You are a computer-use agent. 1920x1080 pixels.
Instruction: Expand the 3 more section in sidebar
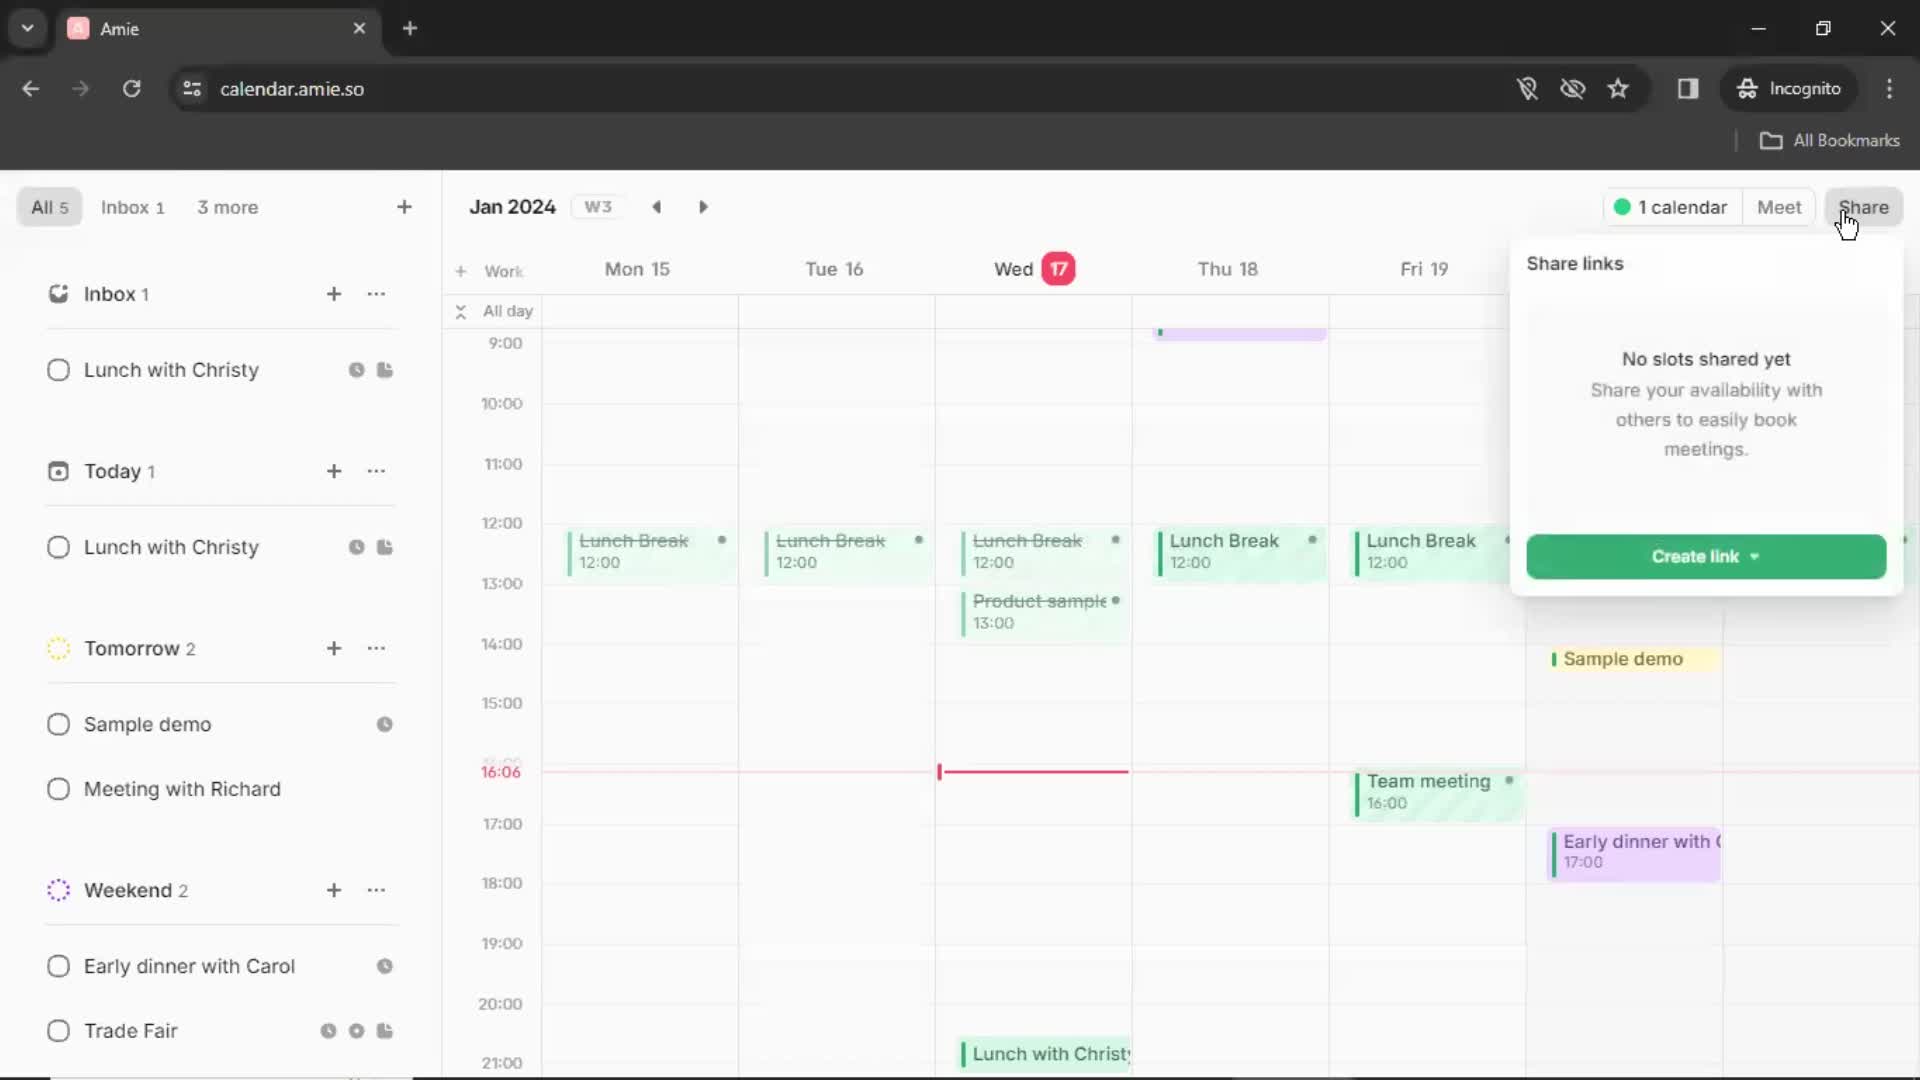pyautogui.click(x=227, y=207)
